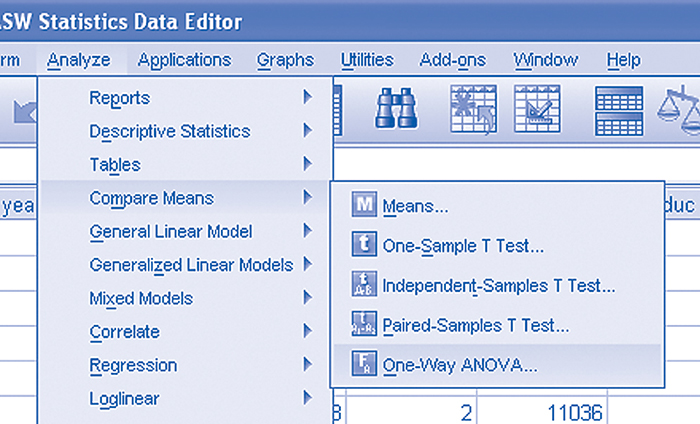Expand the Regression submenu arrow

point(308,365)
